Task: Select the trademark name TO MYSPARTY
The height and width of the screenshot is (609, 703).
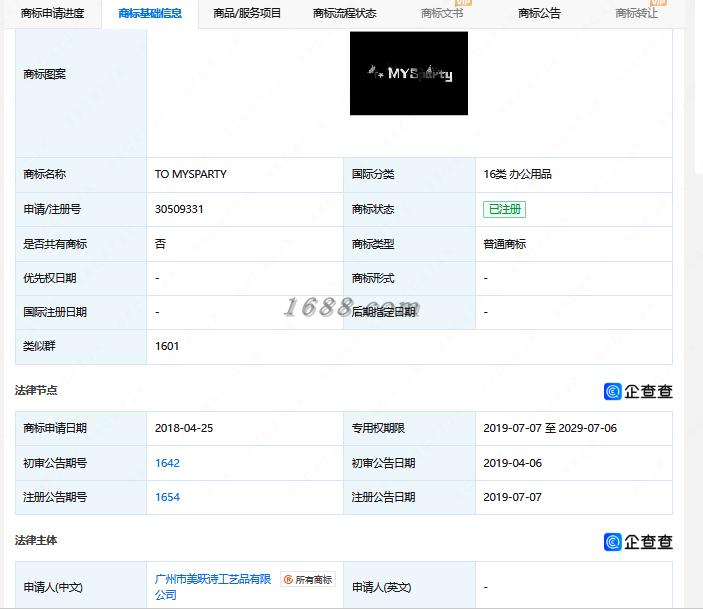Action: coord(191,174)
